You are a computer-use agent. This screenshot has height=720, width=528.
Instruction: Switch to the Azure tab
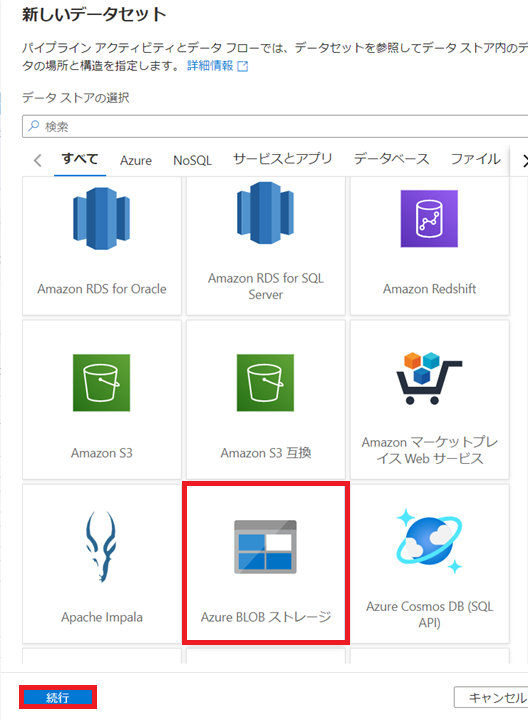(136, 160)
